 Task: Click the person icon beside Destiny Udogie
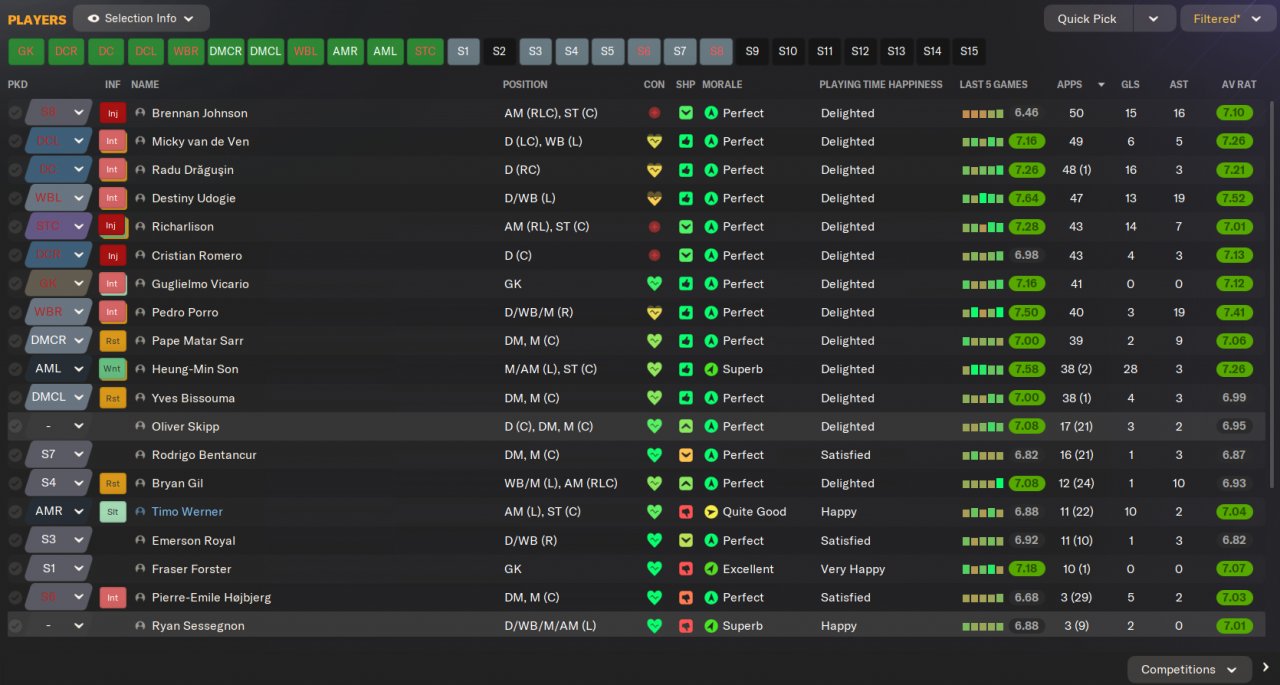140,198
